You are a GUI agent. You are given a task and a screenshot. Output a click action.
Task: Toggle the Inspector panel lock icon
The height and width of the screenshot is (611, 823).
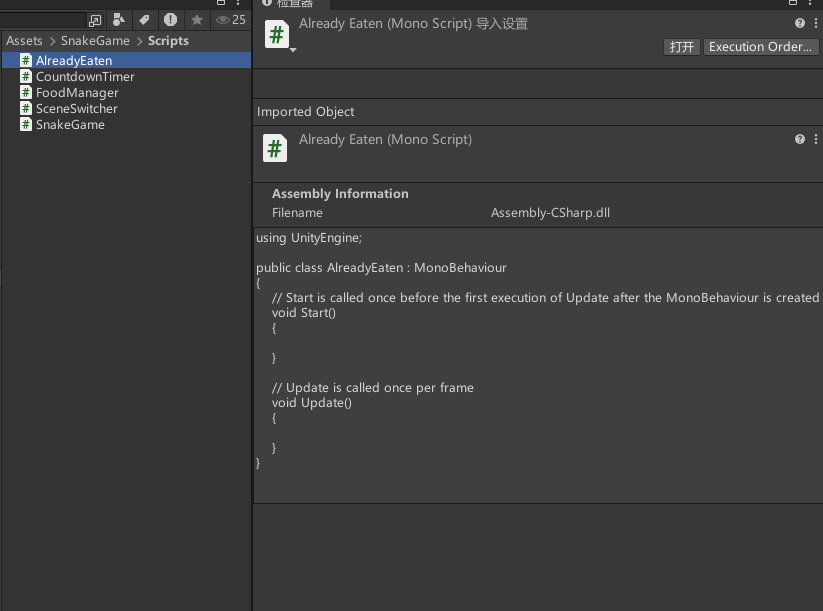pos(793,2)
